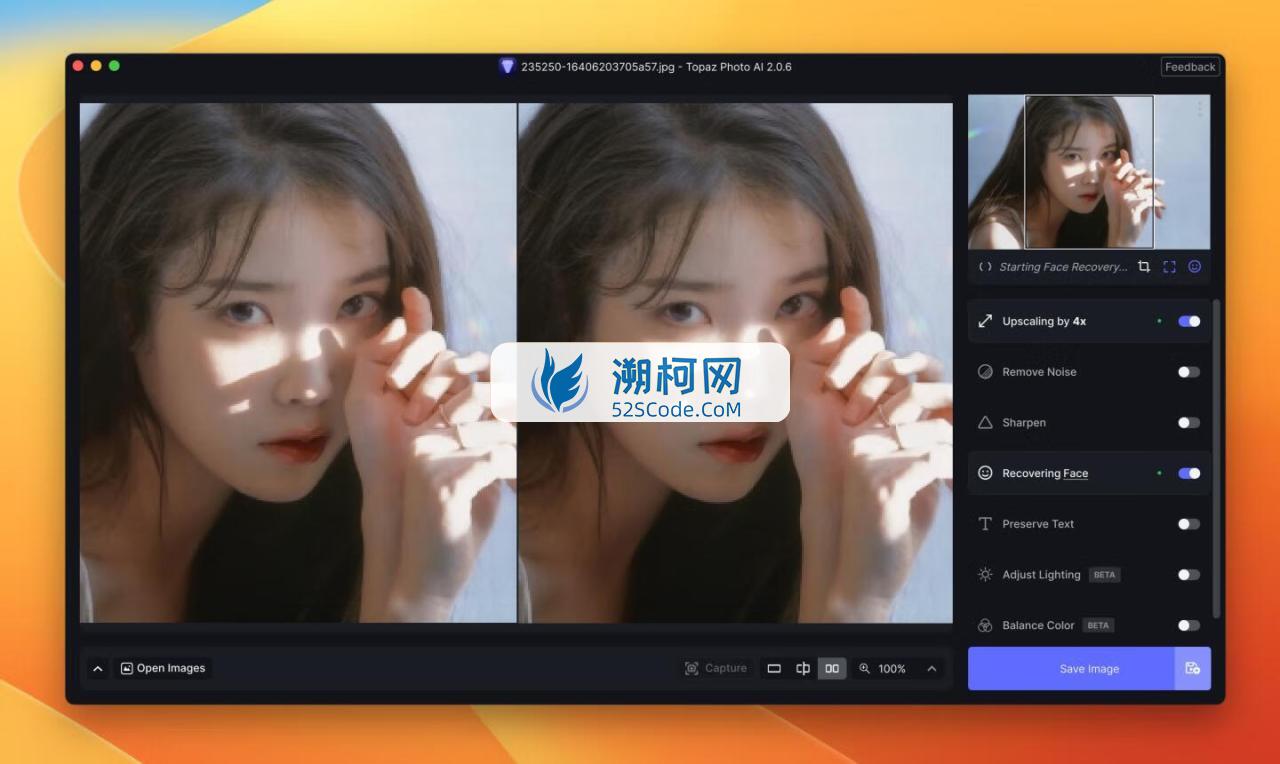Enable the Balance Color toggle

point(1189,626)
